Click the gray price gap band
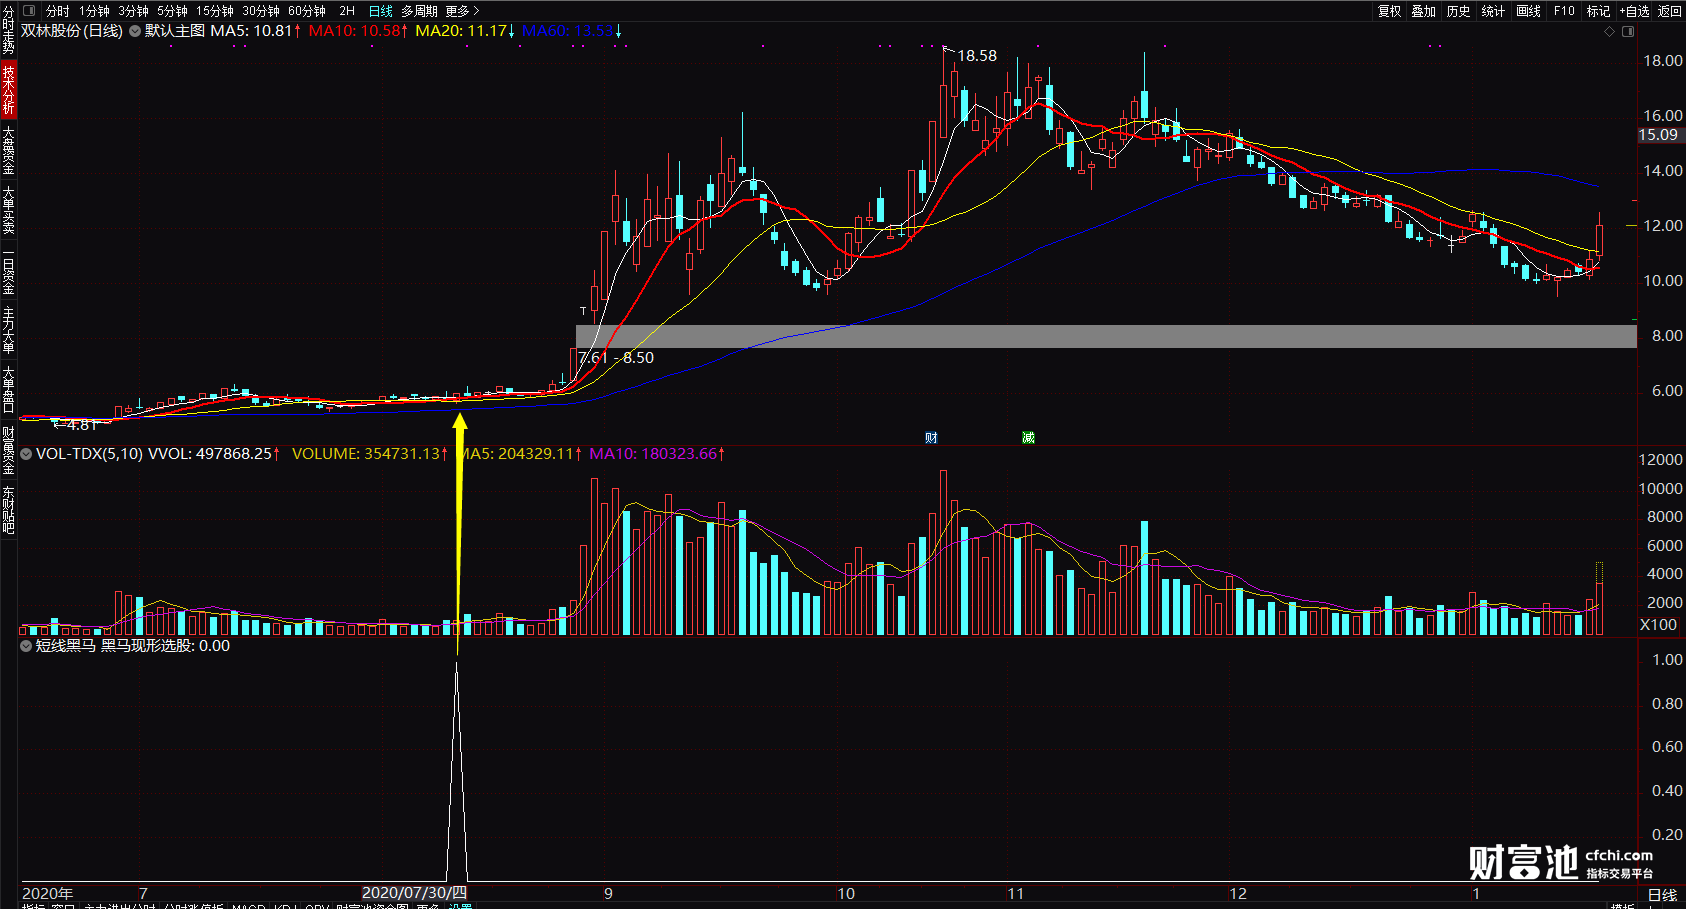Viewport: 1686px width, 909px height. 1106,336
